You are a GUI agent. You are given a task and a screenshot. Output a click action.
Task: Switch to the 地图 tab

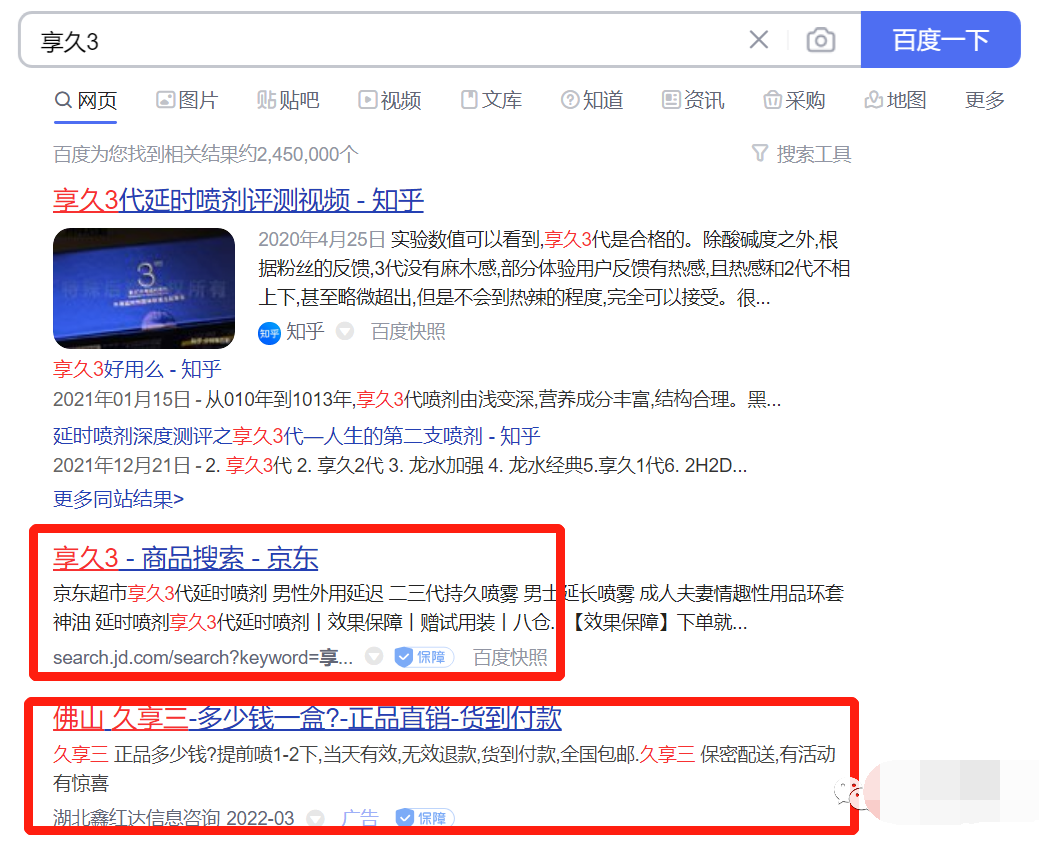coord(895,100)
